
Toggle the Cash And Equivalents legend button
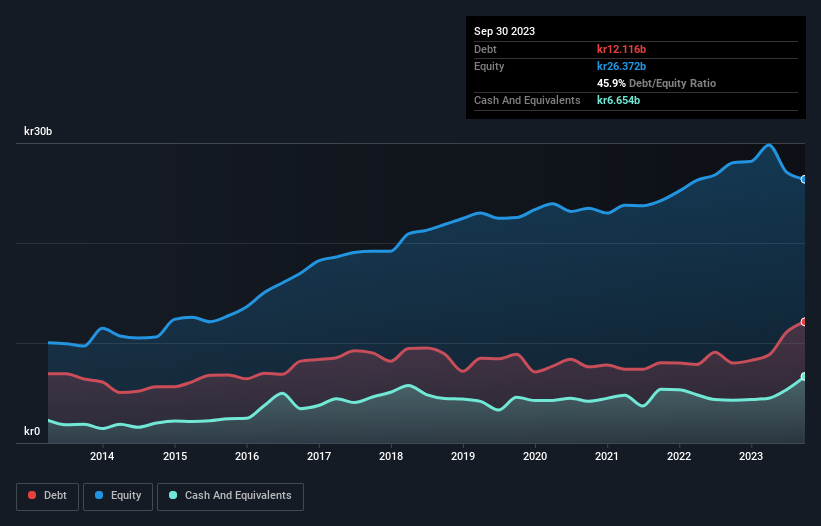[x=229, y=496]
